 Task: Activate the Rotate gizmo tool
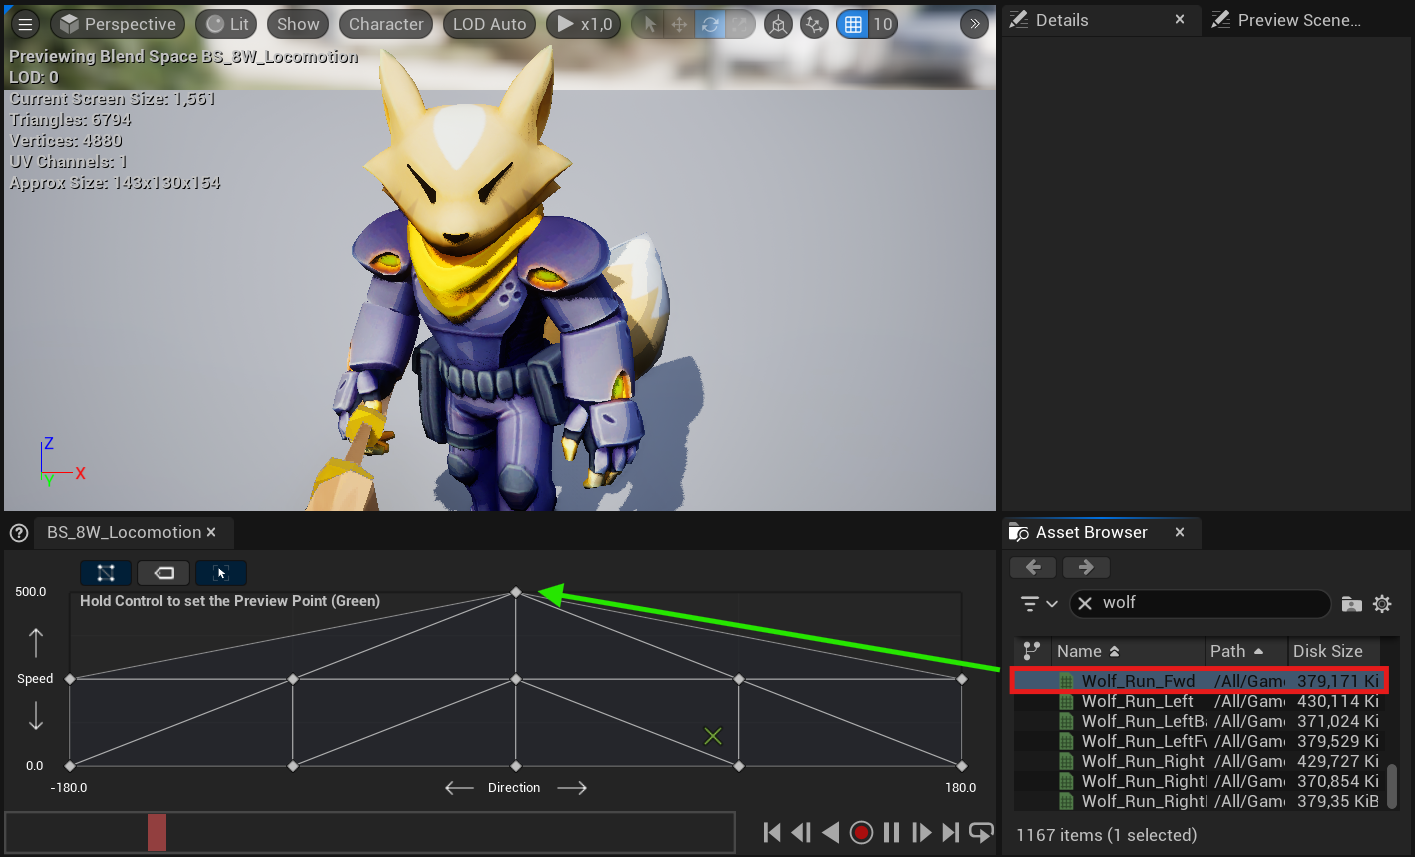tap(710, 24)
